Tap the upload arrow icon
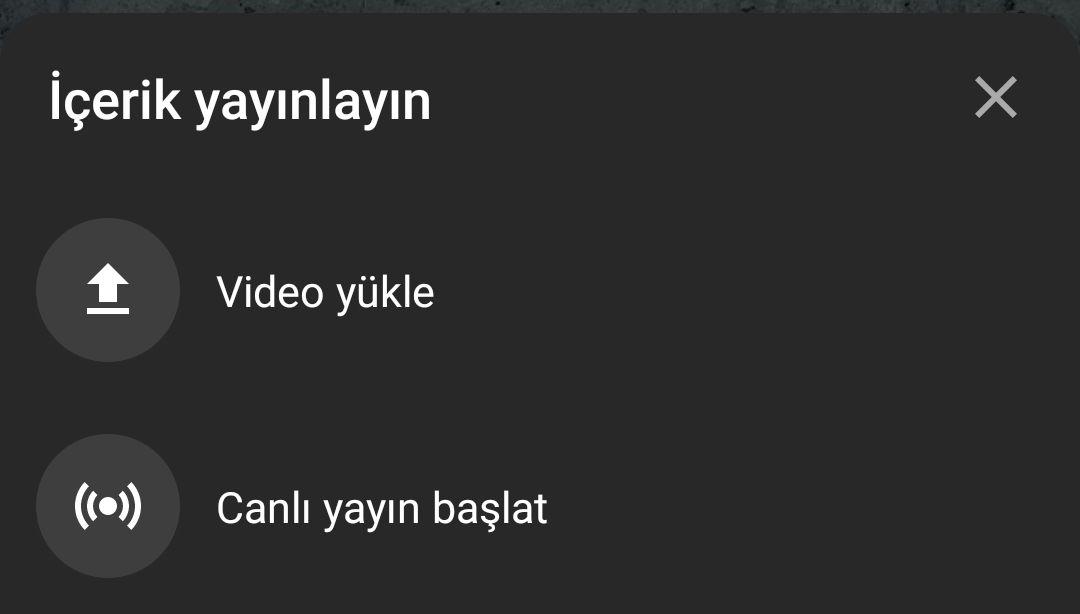This screenshot has width=1080, height=614. (108, 289)
